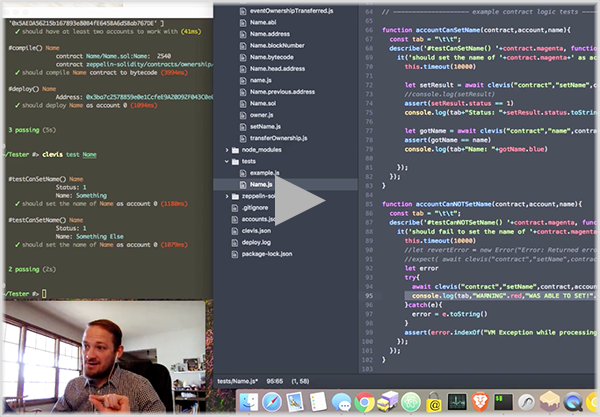This screenshot has height=417, width=600.
Task: Click '3 passing (5s)' in terminal
Action: point(32,130)
